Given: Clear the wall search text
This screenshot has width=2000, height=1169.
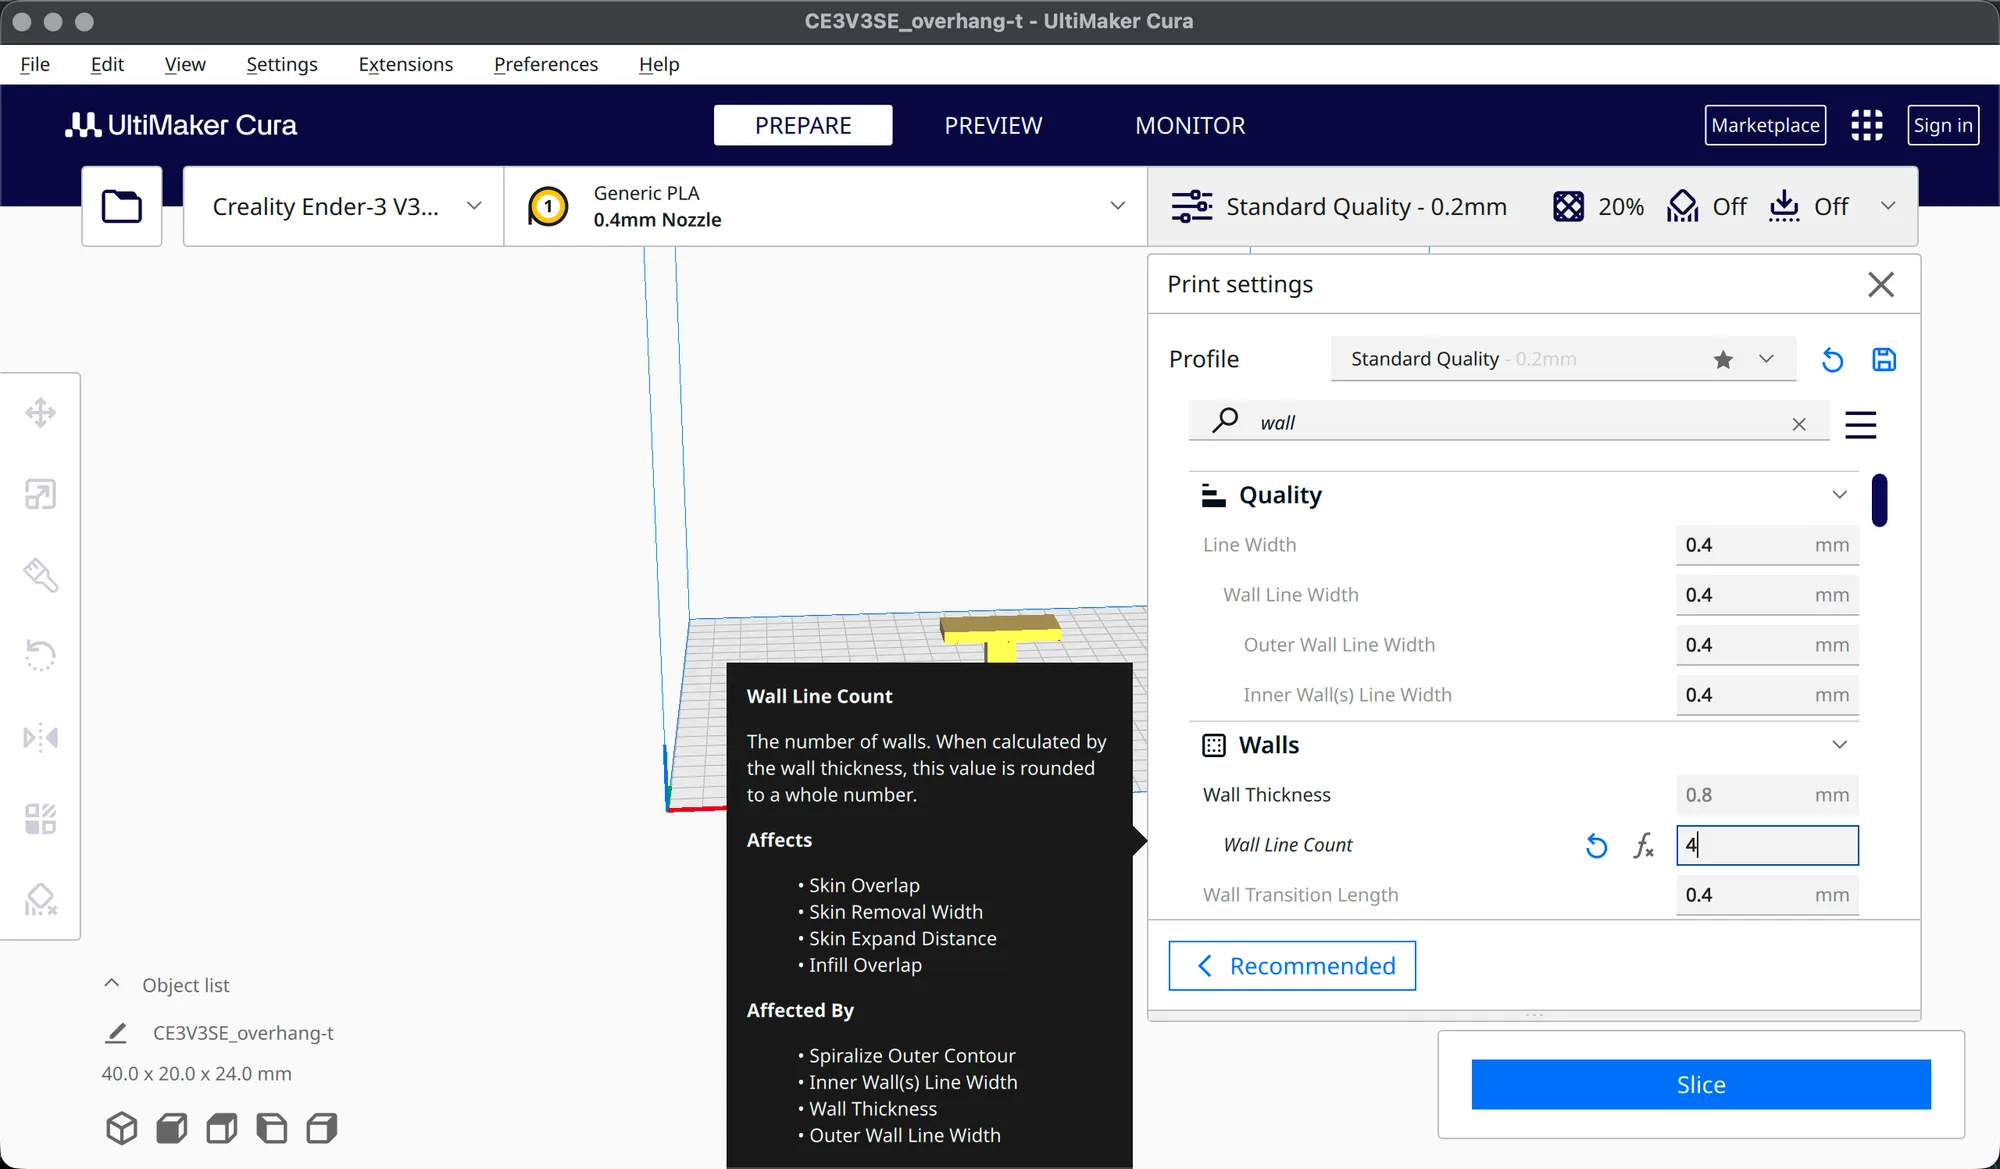Looking at the screenshot, I should tap(1799, 424).
